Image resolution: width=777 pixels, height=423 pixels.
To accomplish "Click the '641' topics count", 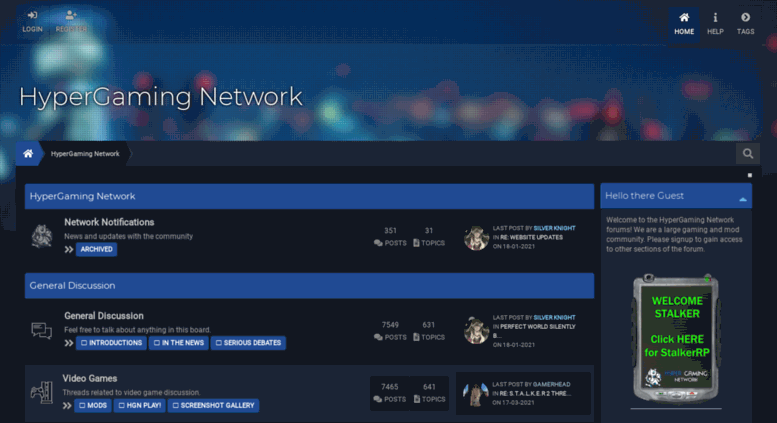I will tap(429, 387).
